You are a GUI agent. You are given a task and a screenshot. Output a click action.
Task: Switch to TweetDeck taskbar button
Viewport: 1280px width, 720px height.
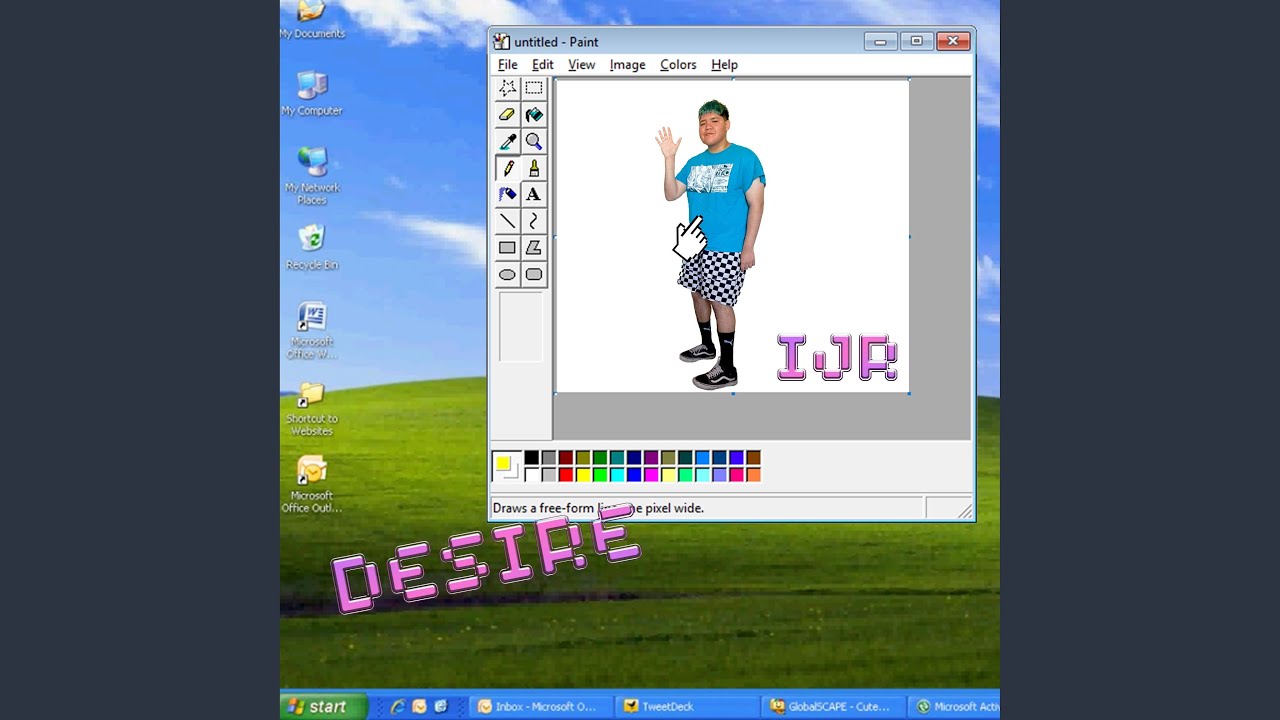[x=686, y=706]
